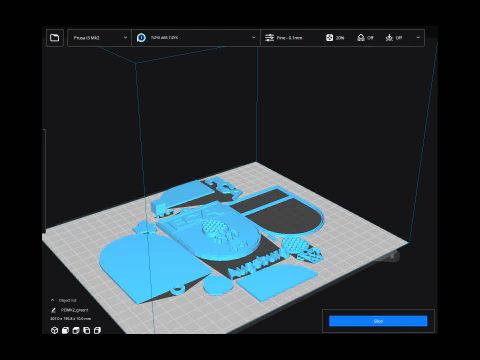Open file using the folder icon
480x360 pixels.
(55, 38)
